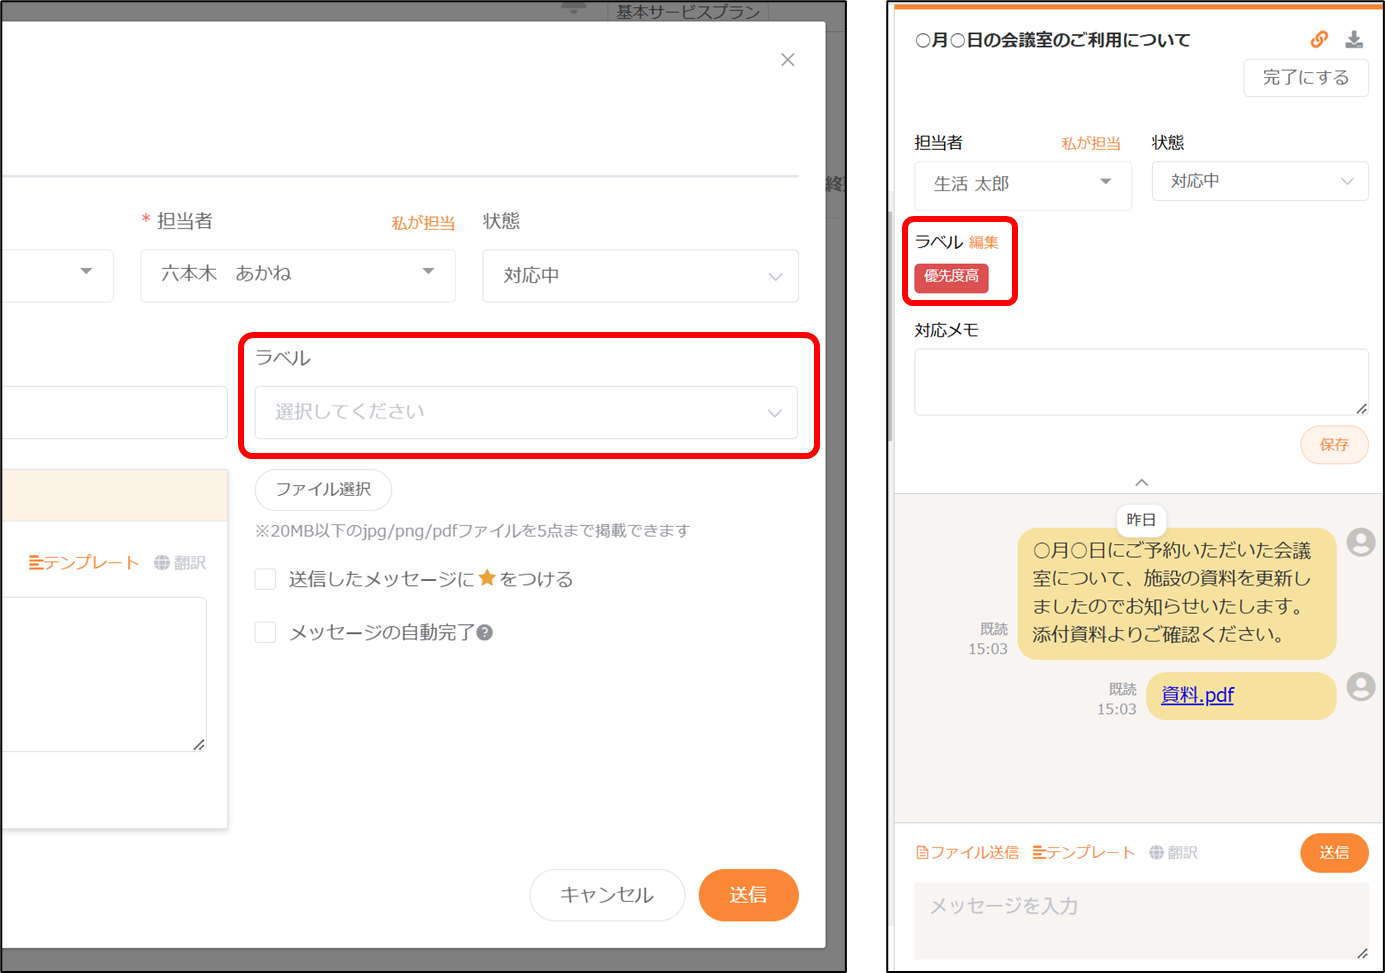This screenshot has width=1385, height=973.
Task: Open the 資料.pdf attachment link
Action: click(1197, 695)
